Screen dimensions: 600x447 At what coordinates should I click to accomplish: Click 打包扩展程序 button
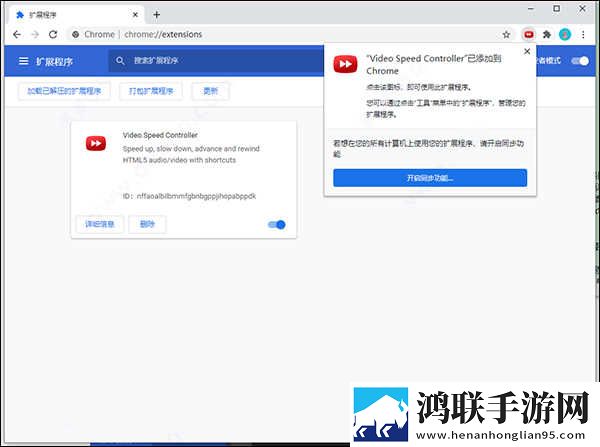[x=151, y=91]
